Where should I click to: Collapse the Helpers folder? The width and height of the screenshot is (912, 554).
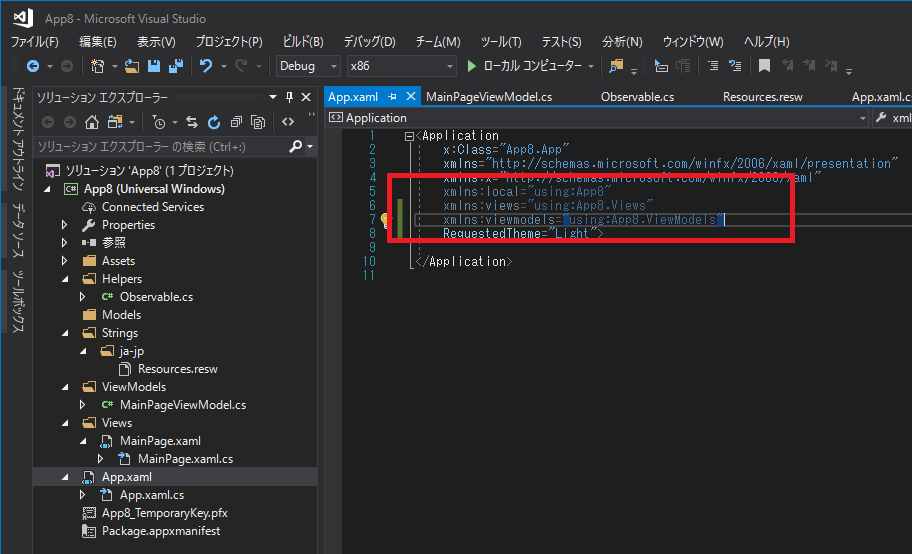65,279
